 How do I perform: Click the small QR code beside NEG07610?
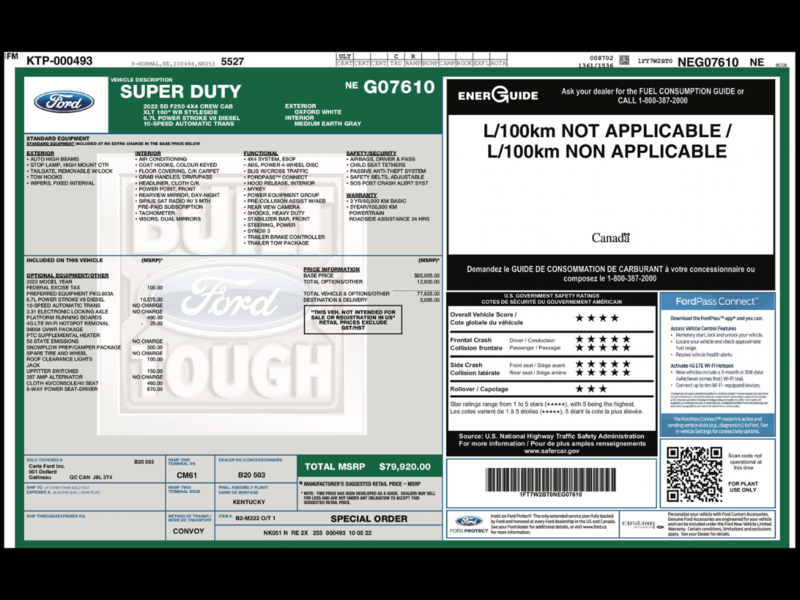click(624, 60)
